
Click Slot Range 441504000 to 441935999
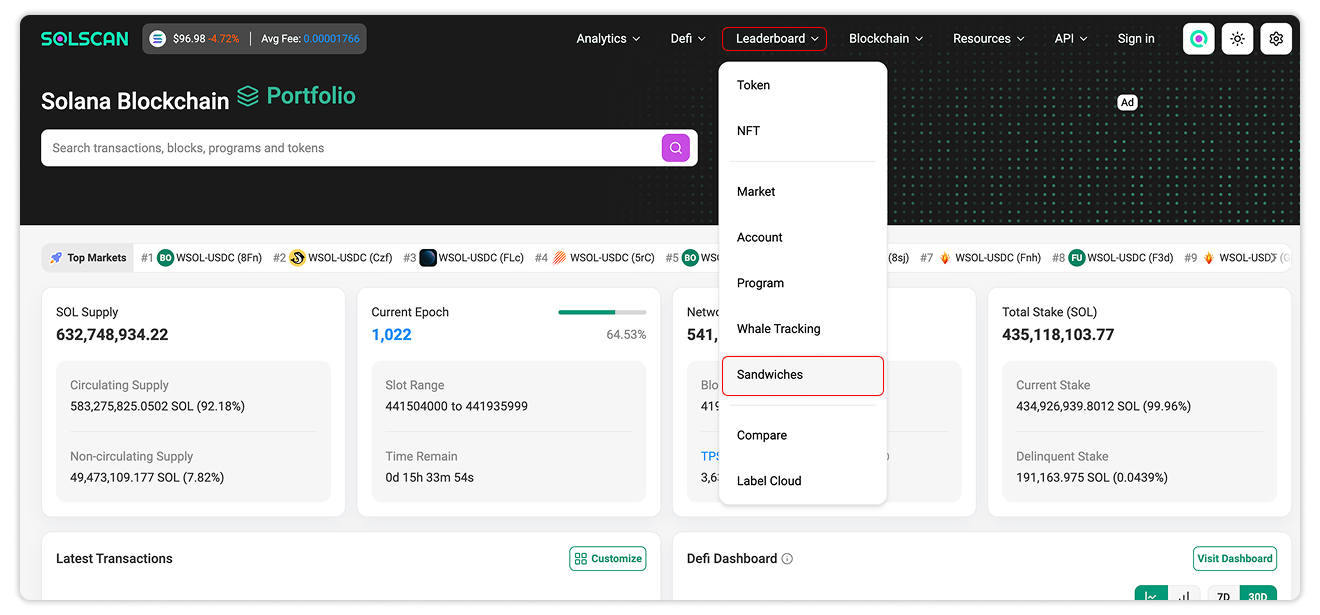(x=457, y=407)
